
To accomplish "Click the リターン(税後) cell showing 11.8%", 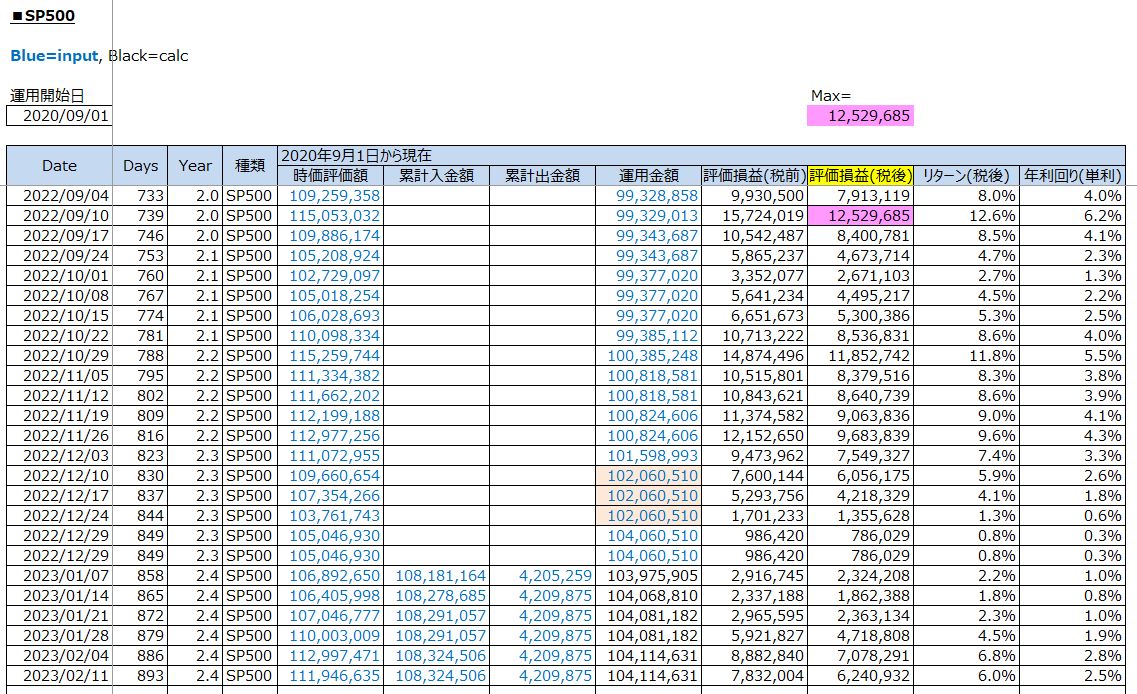I will pos(966,356).
